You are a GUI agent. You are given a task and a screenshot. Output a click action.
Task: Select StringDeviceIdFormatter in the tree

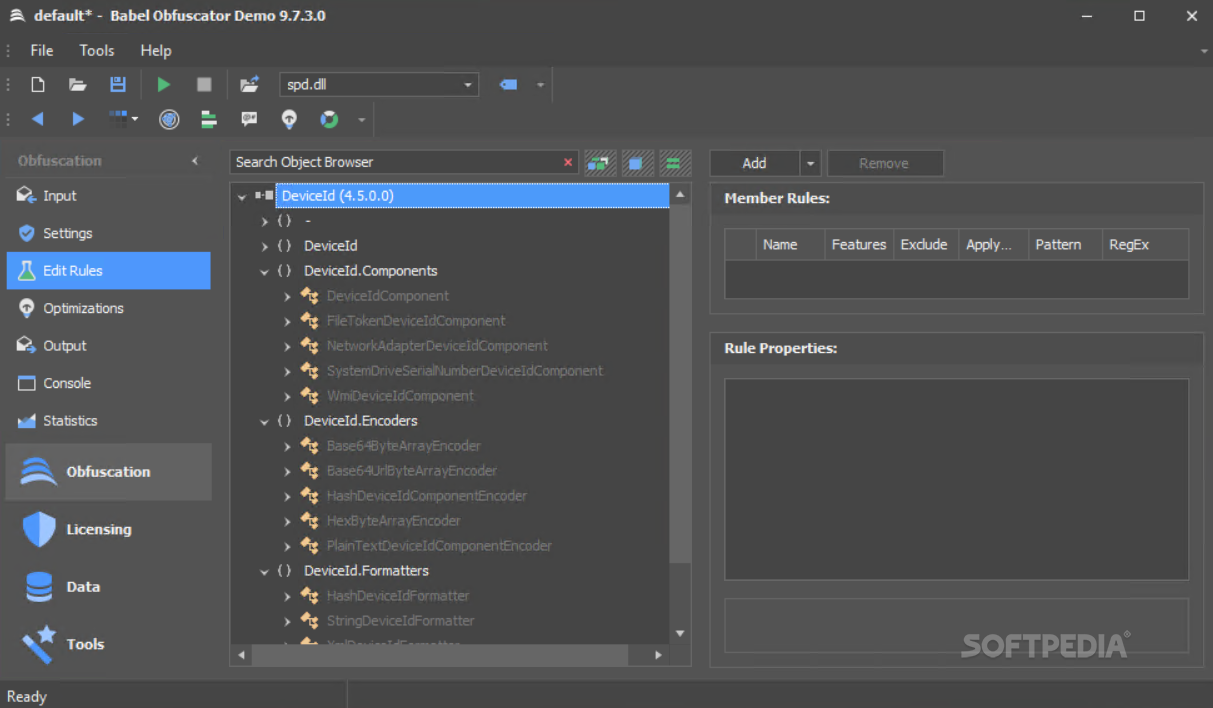tap(400, 621)
